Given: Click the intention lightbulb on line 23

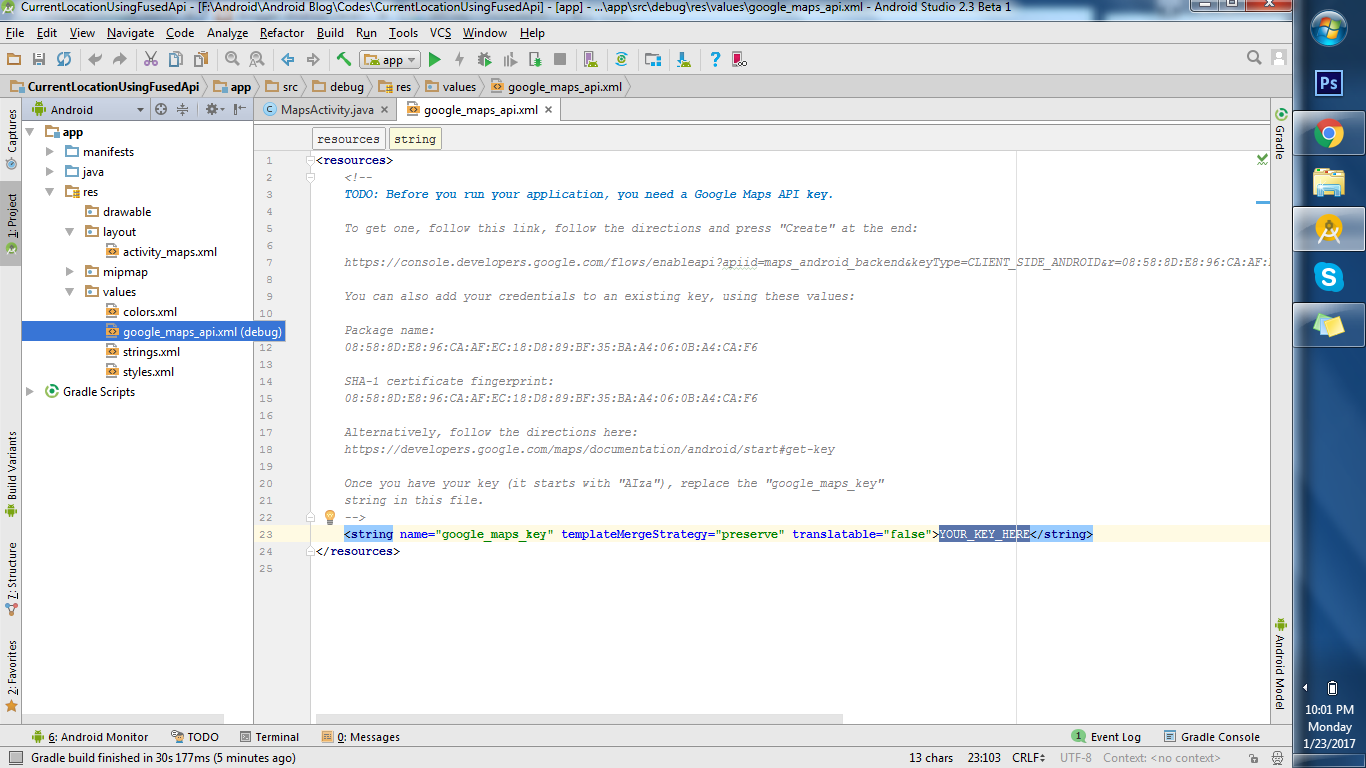Looking at the screenshot, I should [330, 517].
